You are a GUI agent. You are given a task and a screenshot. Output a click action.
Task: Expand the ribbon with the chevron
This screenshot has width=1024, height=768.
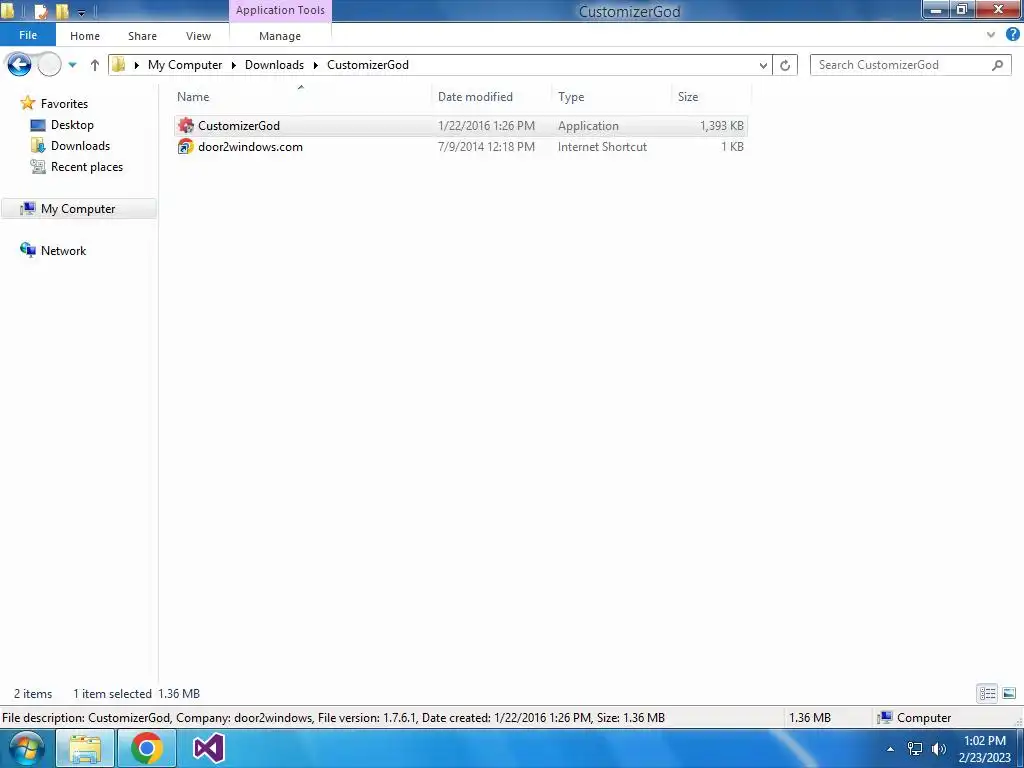click(991, 35)
